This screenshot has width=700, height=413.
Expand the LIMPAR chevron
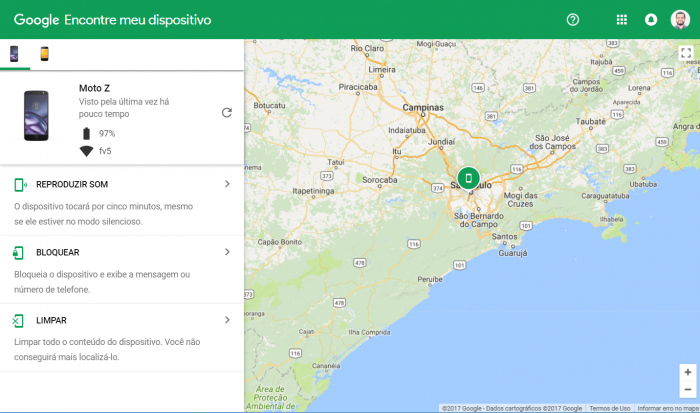(227, 320)
